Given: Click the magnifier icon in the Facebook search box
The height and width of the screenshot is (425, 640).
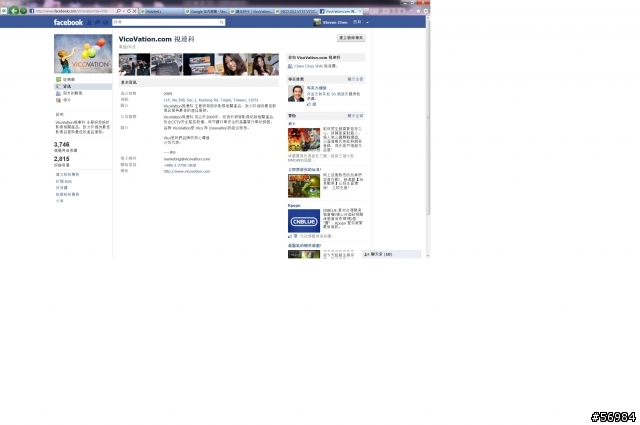Looking at the screenshot, I should pos(222,22).
